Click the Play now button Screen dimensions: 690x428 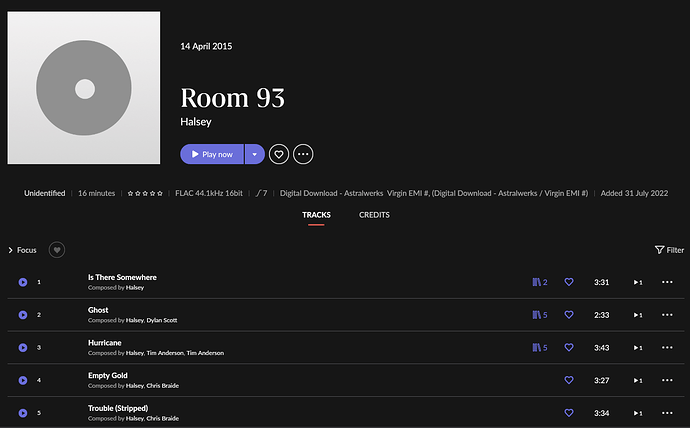[212, 154]
